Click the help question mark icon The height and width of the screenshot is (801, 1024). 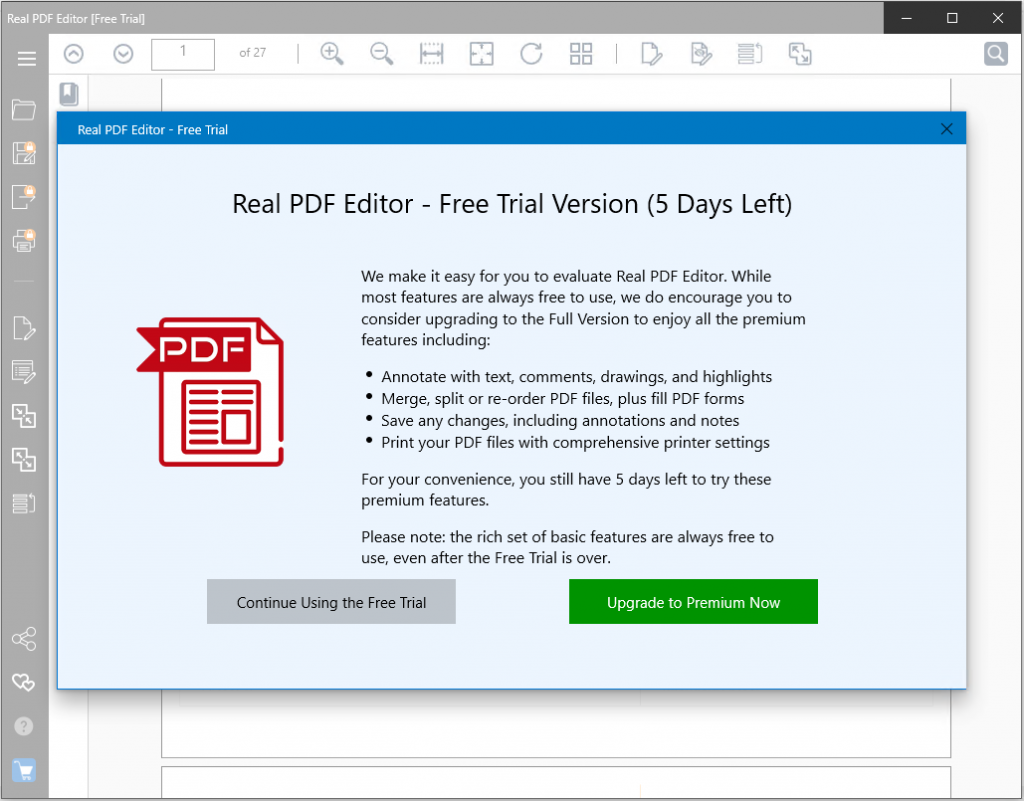tap(24, 726)
